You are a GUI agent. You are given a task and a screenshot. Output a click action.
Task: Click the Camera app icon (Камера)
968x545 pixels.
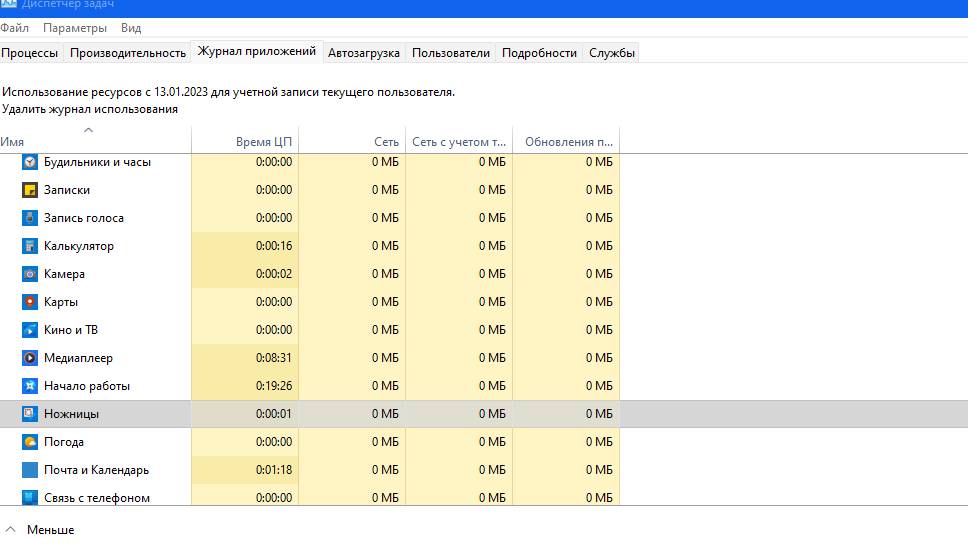pos(30,273)
